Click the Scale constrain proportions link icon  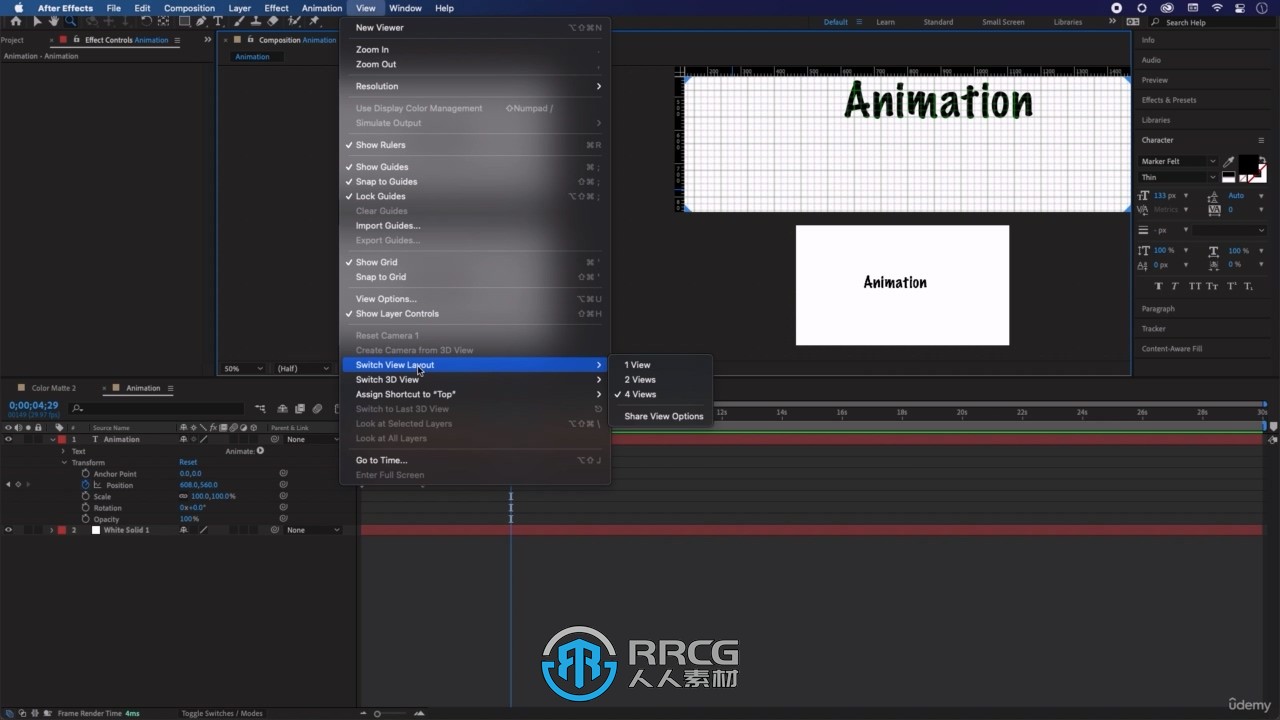(x=183, y=496)
